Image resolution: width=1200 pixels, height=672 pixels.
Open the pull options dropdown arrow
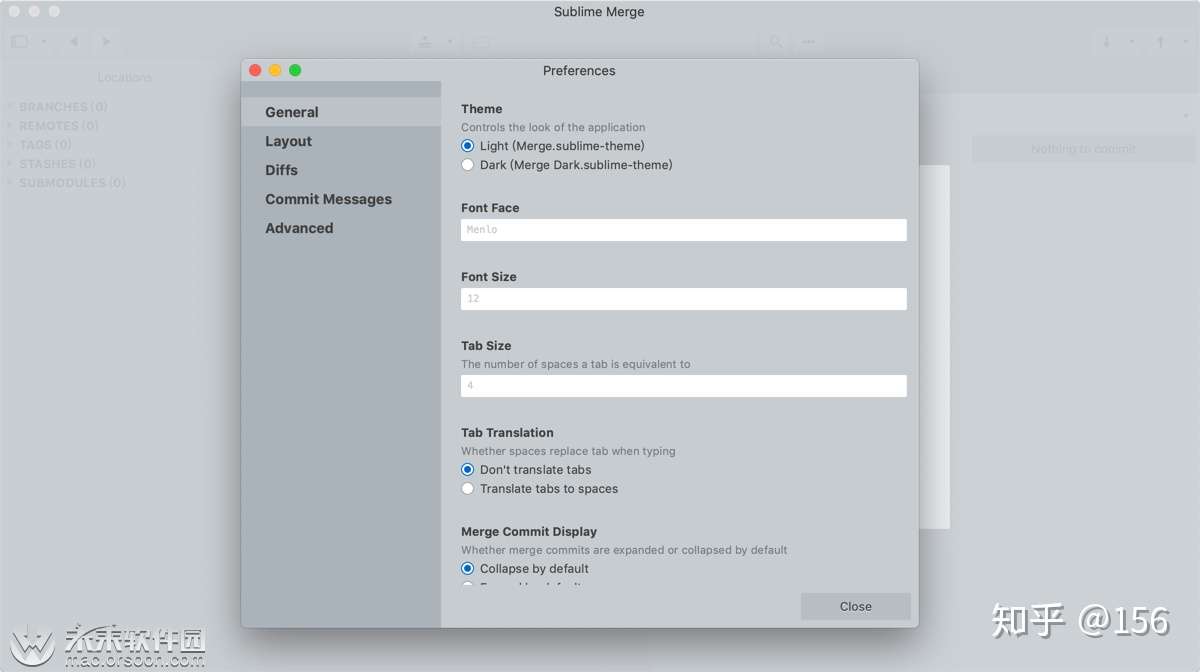[x=1132, y=42]
